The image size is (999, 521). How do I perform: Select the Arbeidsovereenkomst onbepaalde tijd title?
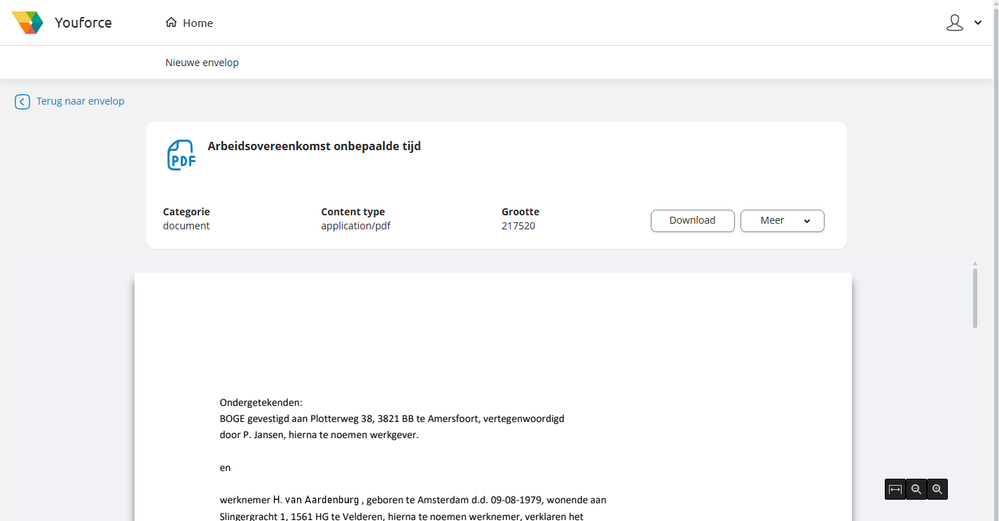[x=314, y=146]
